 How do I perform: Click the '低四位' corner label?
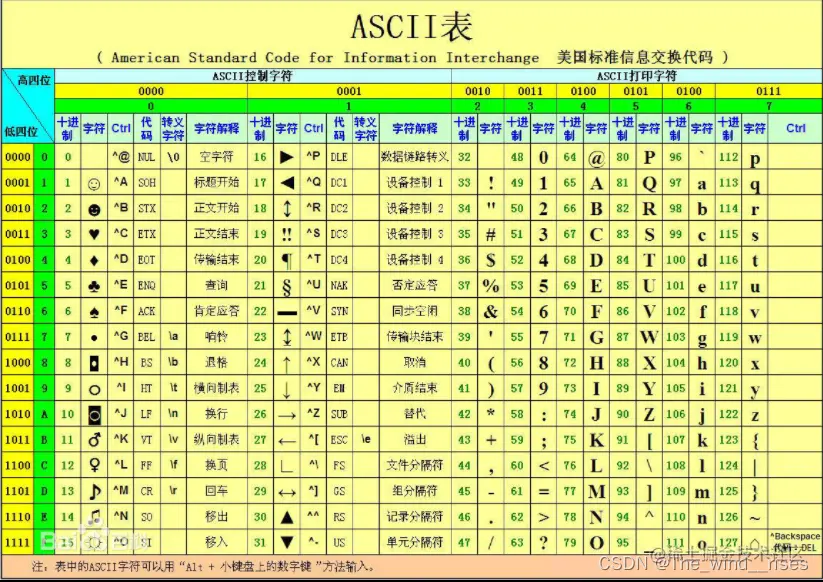coord(21,132)
